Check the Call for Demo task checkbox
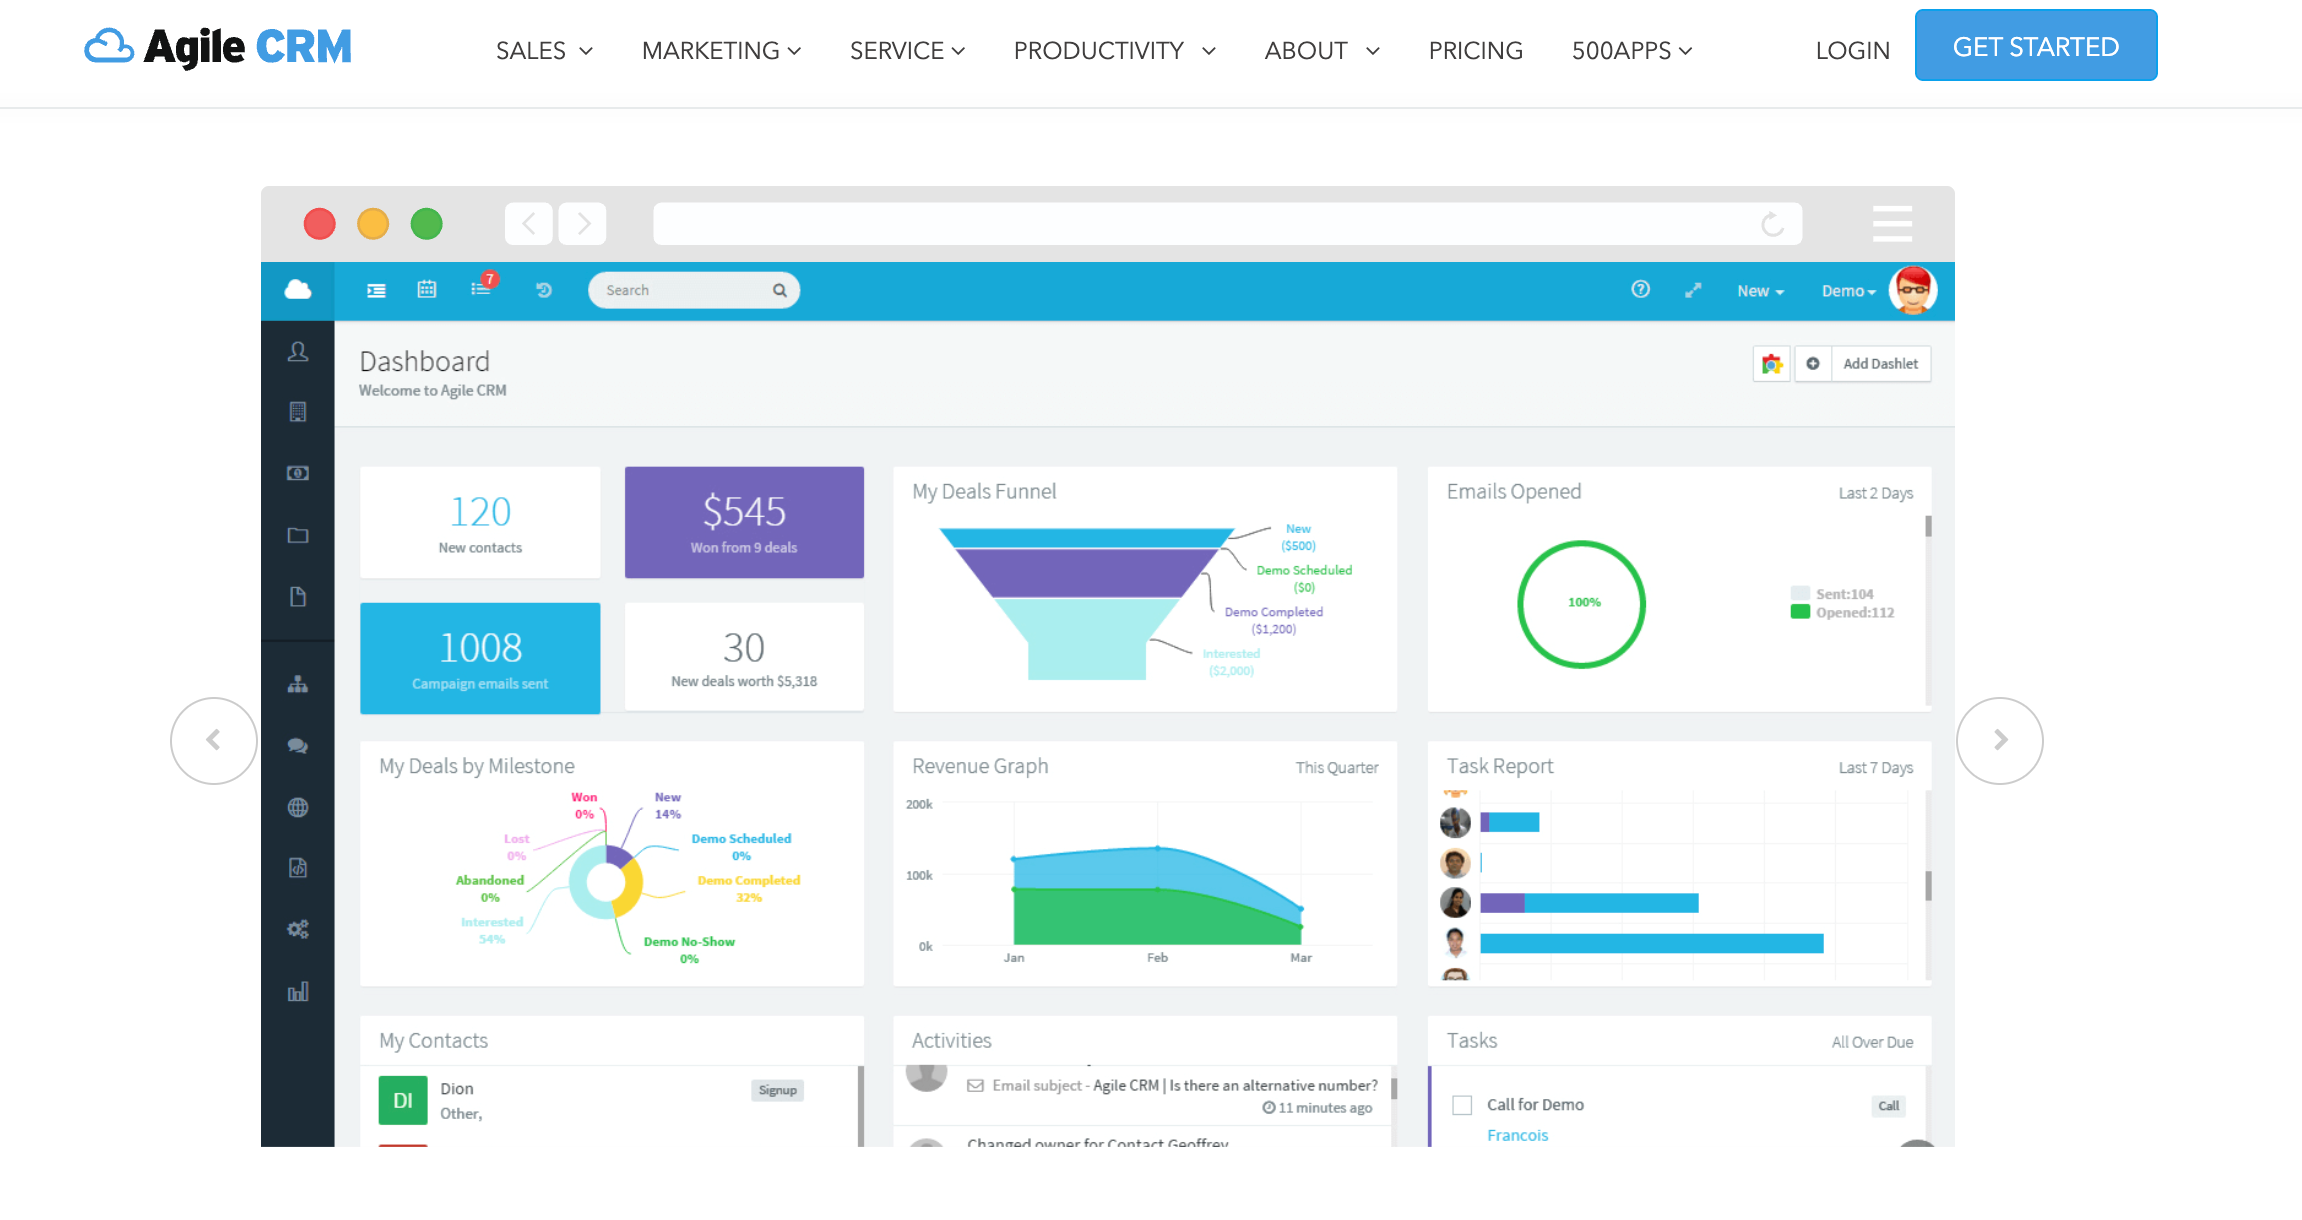 [1461, 1104]
